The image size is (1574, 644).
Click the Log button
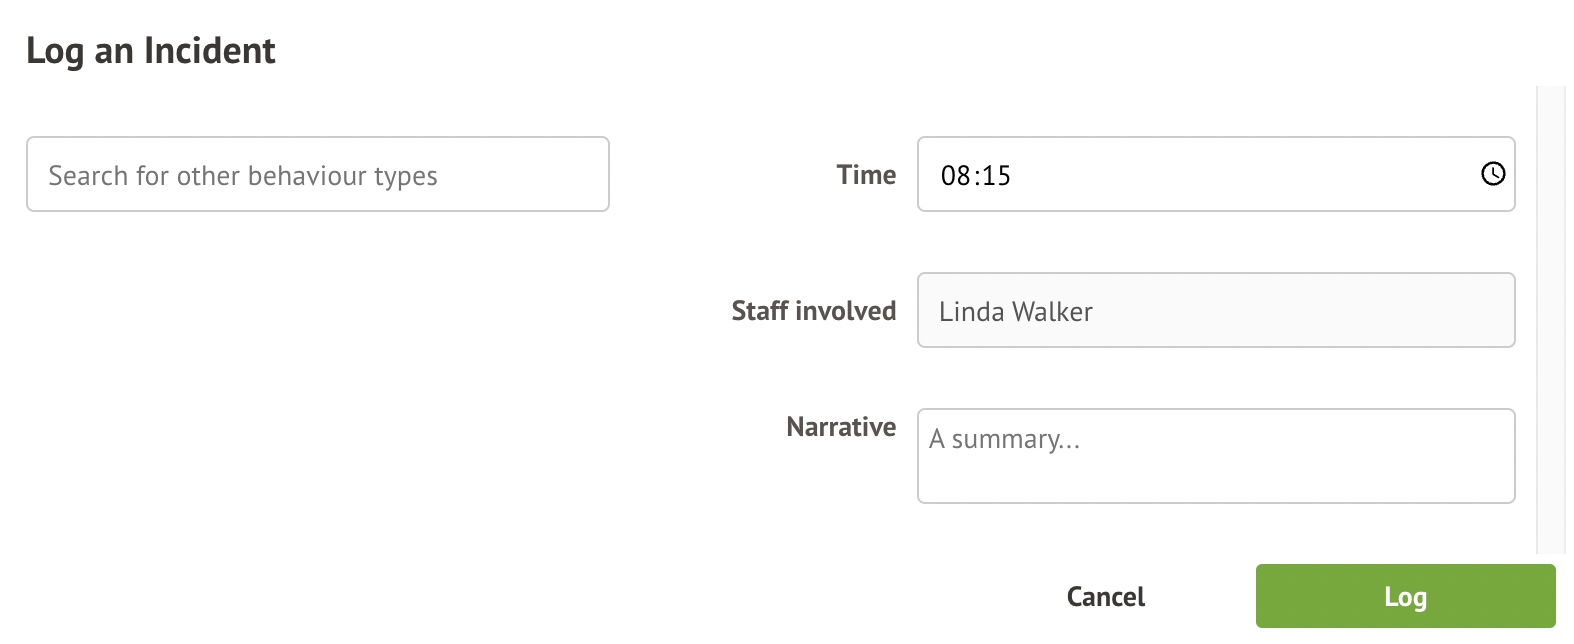tap(1405, 596)
